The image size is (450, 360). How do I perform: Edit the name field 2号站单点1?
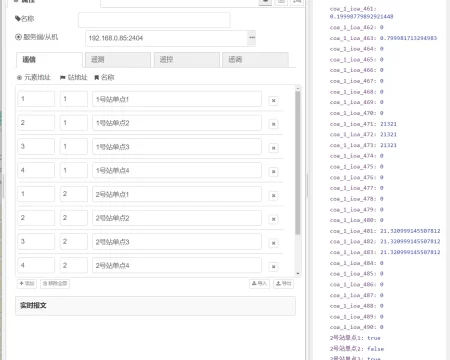click(x=177, y=194)
